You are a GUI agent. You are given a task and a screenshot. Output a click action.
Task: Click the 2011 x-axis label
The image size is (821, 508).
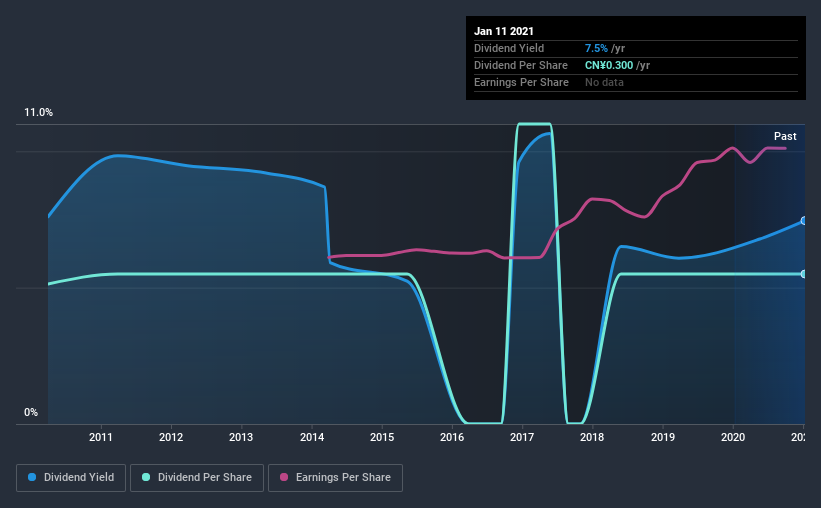[x=101, y=437]
